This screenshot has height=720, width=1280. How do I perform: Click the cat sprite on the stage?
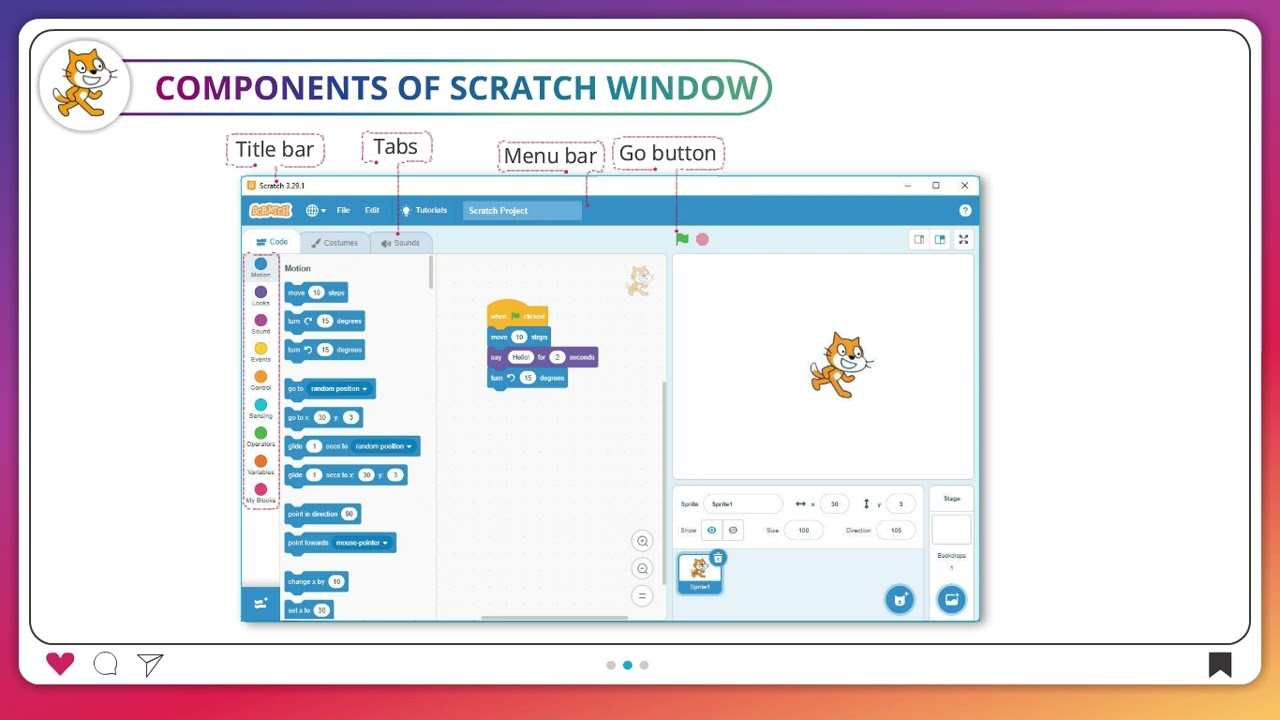click(x=841, y=365)
